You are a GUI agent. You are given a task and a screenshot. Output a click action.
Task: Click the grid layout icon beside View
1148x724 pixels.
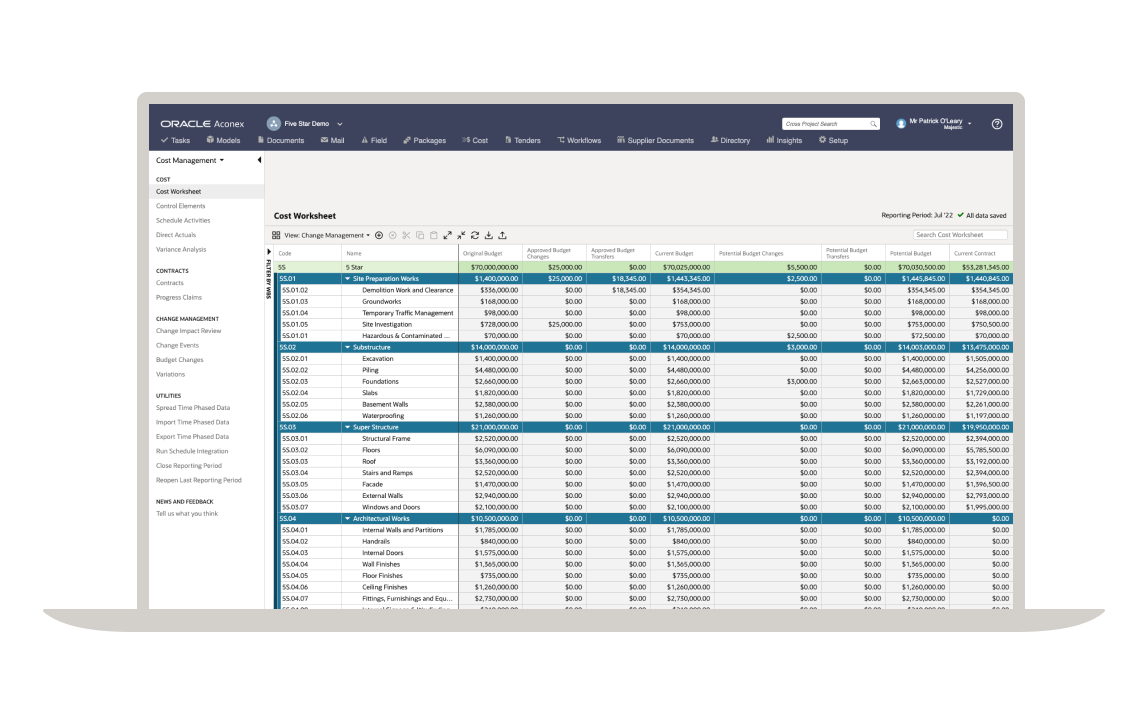(x=277, y=235)
